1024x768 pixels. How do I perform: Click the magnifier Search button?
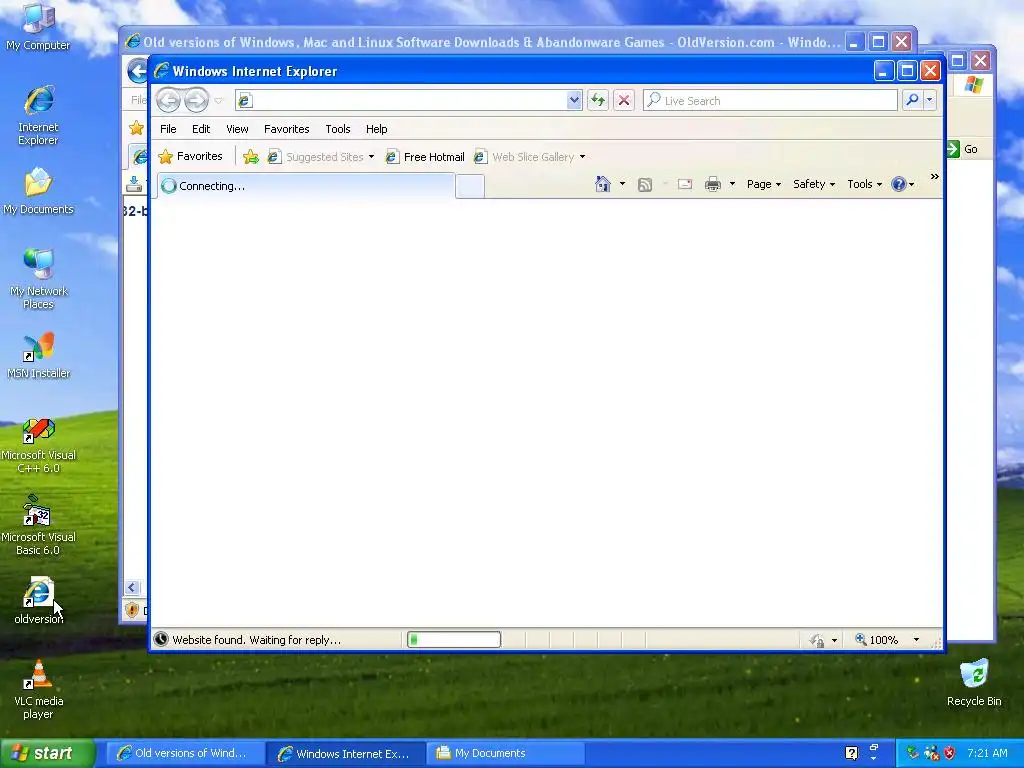click(x=912, y=100)
